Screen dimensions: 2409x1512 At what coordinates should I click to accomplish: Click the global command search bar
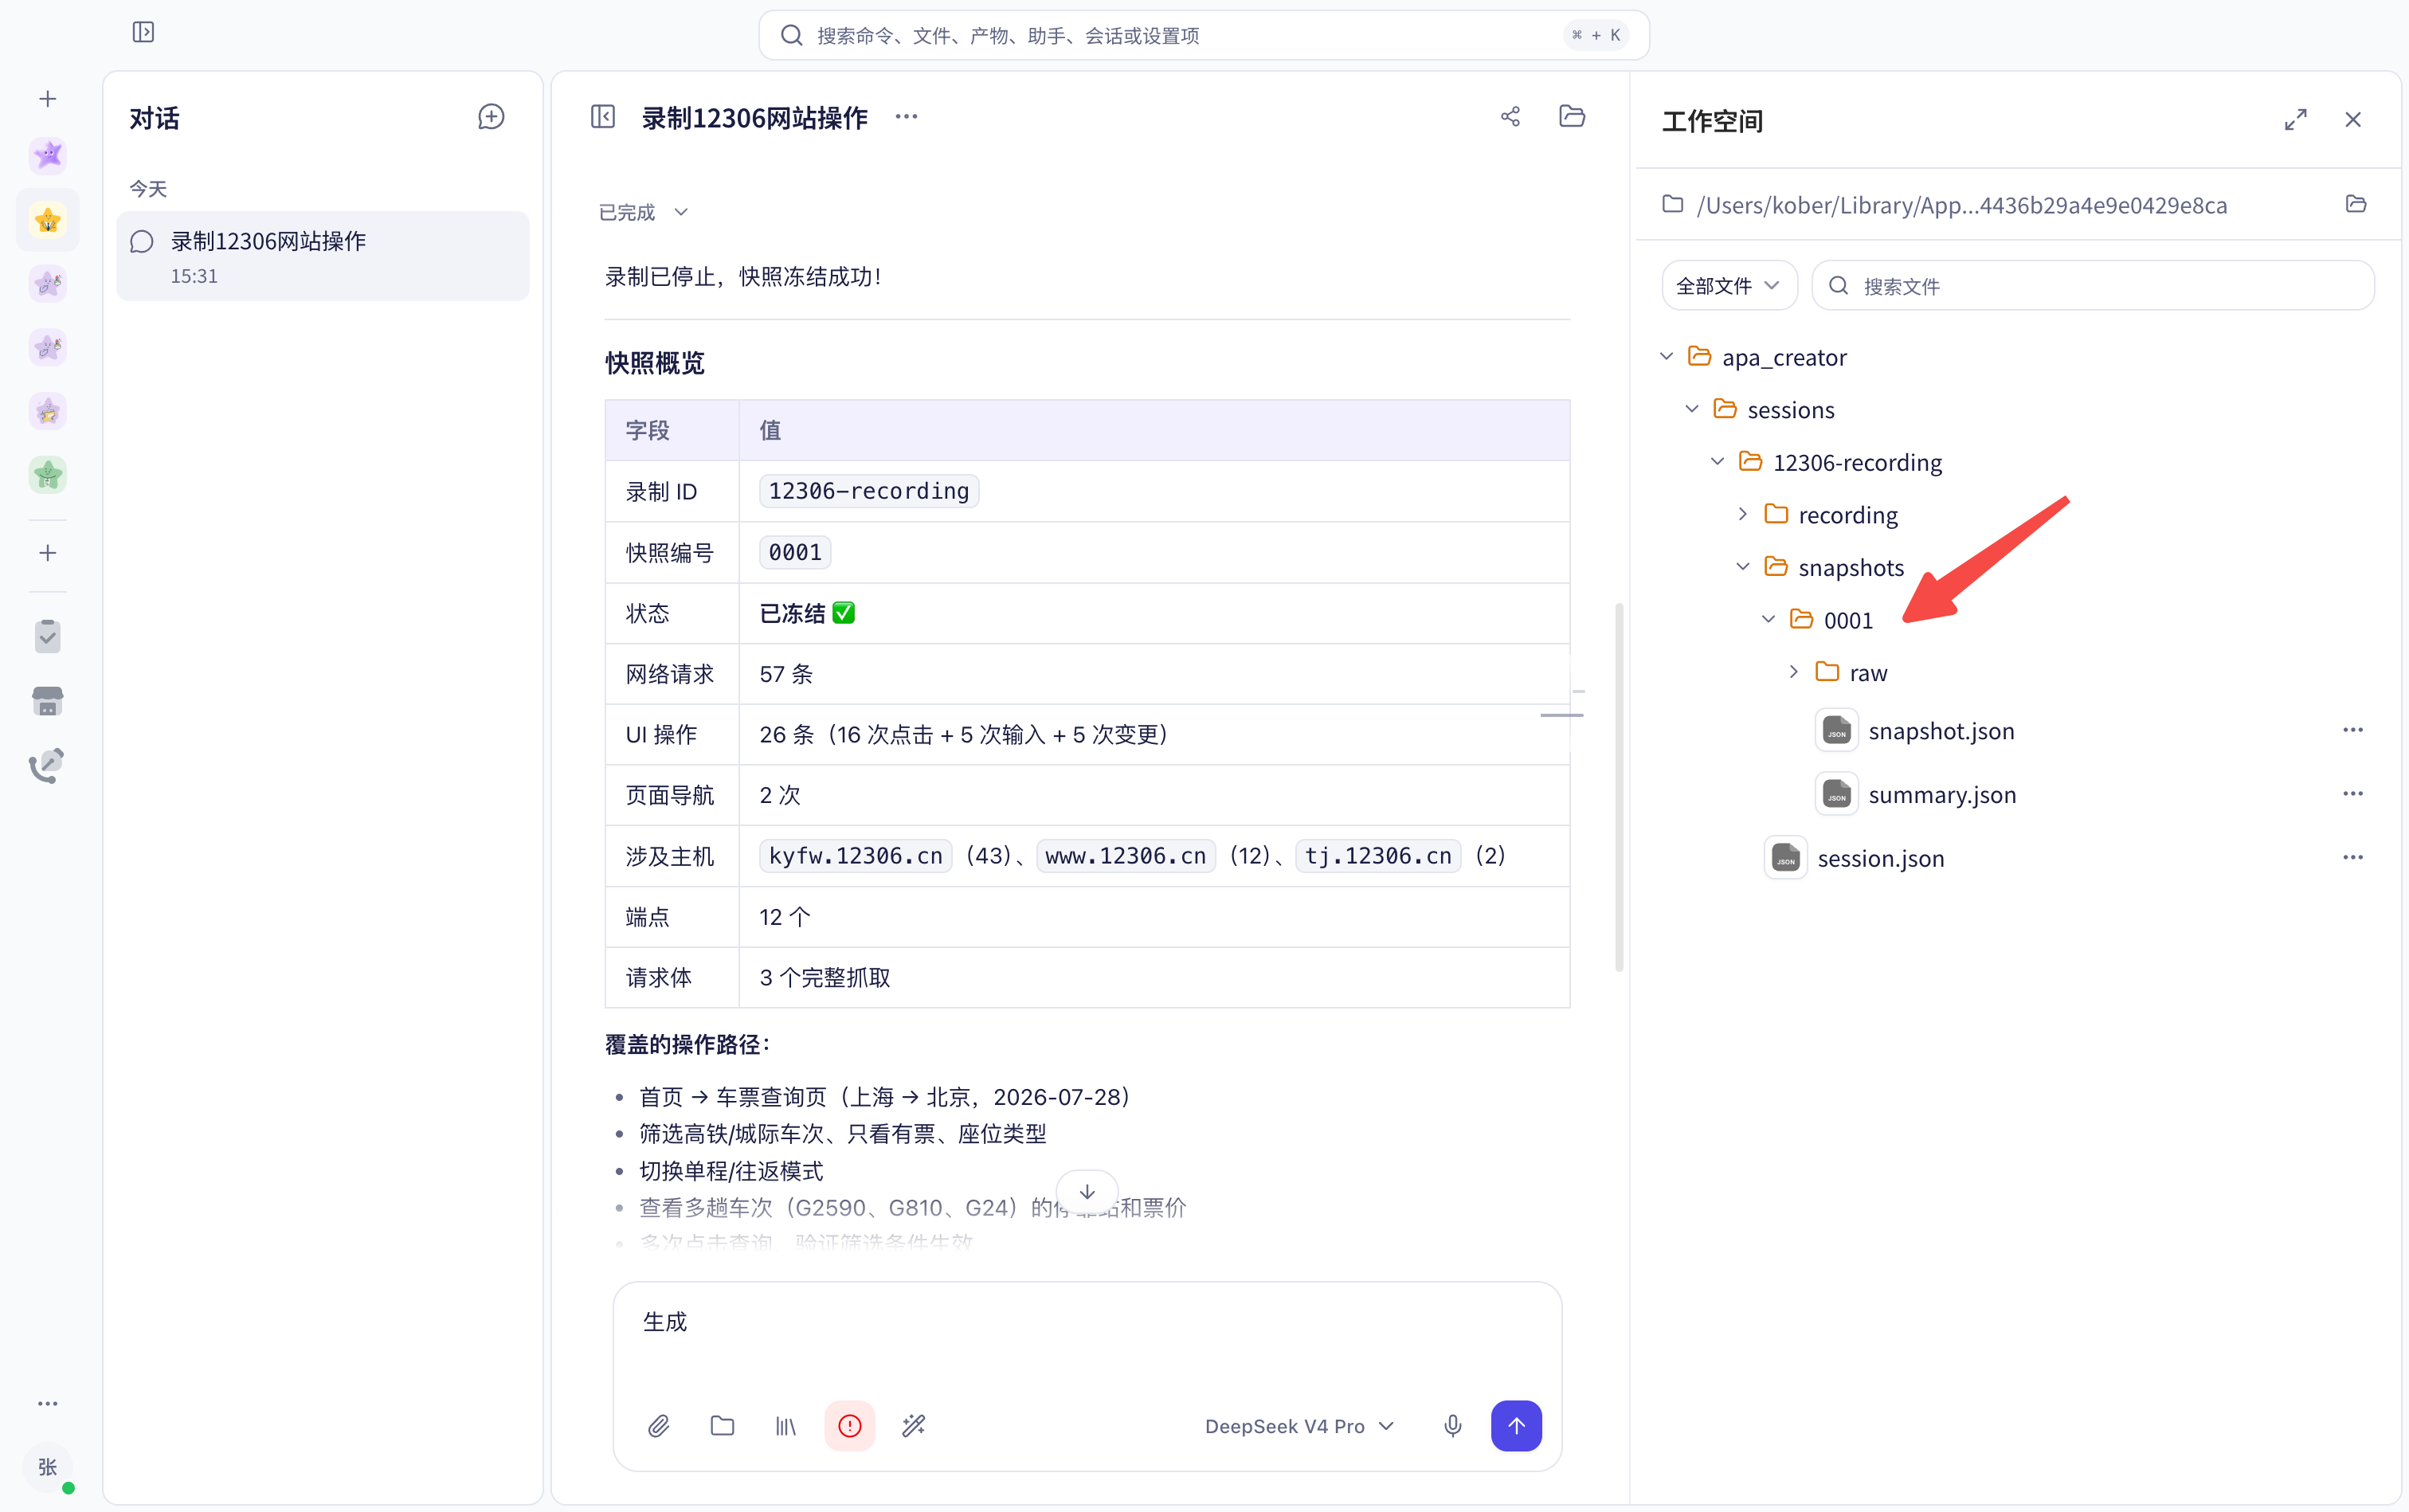pyautogui.click(x=1203, y=36)
